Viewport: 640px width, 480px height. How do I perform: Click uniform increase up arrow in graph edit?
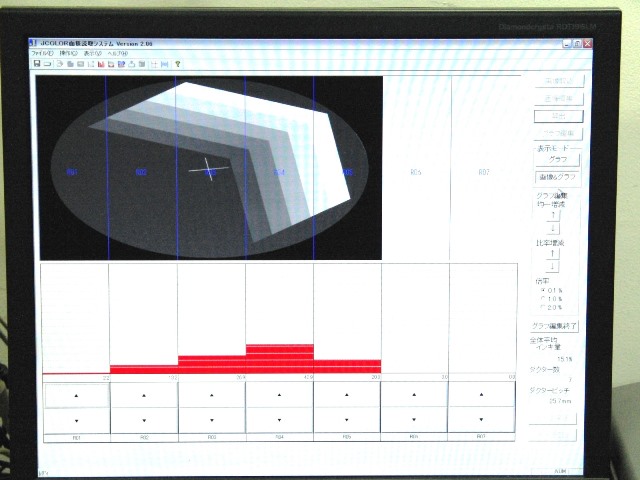click(x=553, y=214)
